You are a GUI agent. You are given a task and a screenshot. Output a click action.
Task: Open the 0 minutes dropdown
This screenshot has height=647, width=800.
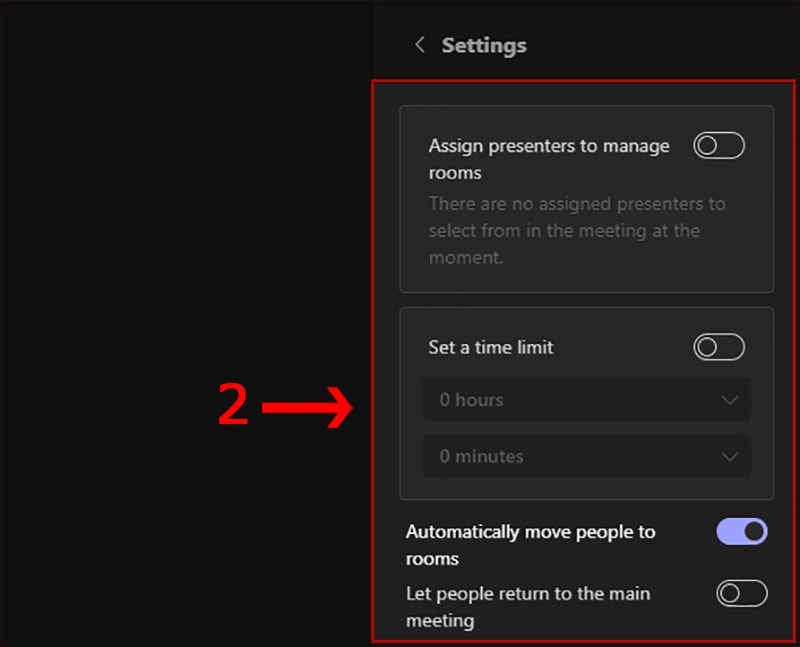(586, 456)
